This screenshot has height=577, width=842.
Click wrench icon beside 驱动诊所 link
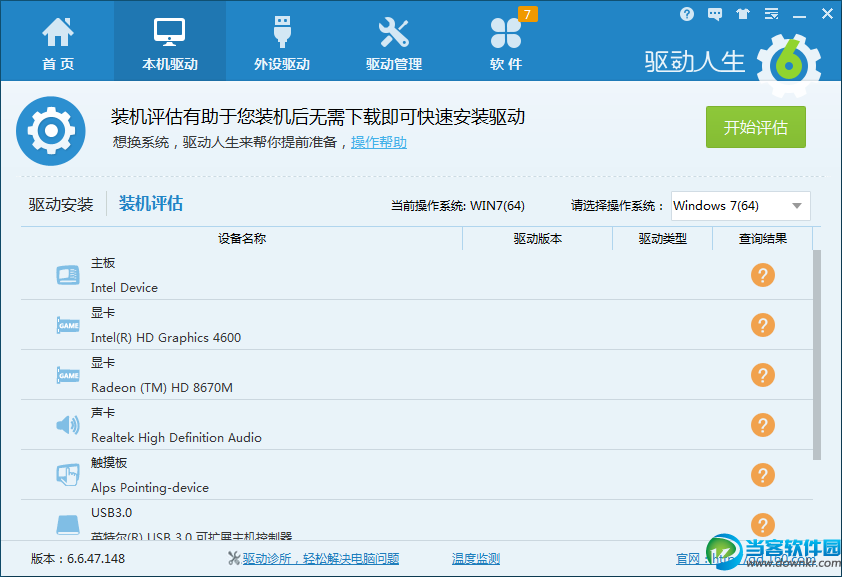(234, 559)
